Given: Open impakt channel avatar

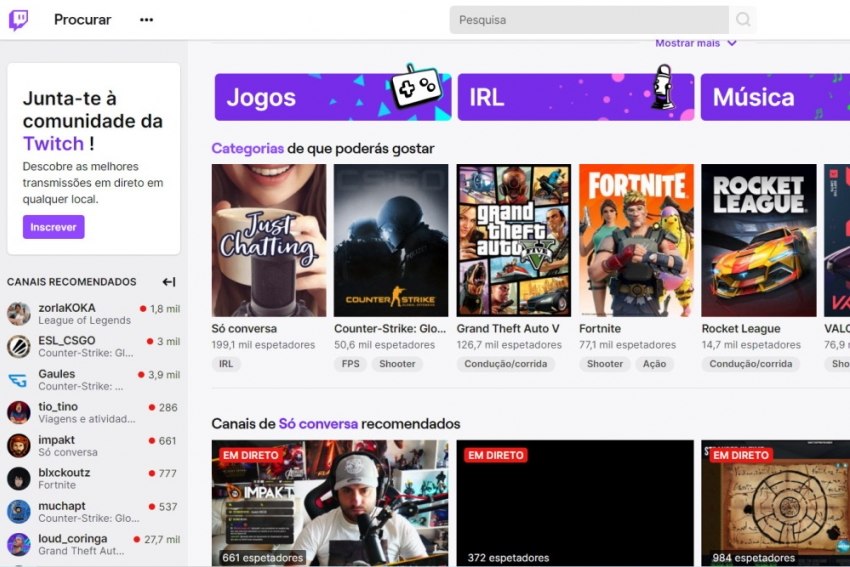Looking at the screenshot, I should point(18,446).
